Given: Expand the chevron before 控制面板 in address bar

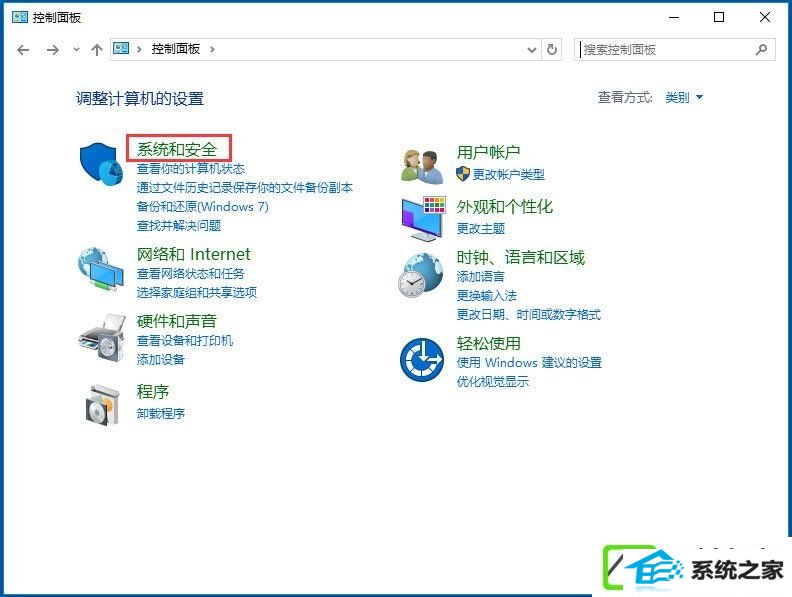Looking at the screenshot, I should pyautogui.click(x=139, y=49).
